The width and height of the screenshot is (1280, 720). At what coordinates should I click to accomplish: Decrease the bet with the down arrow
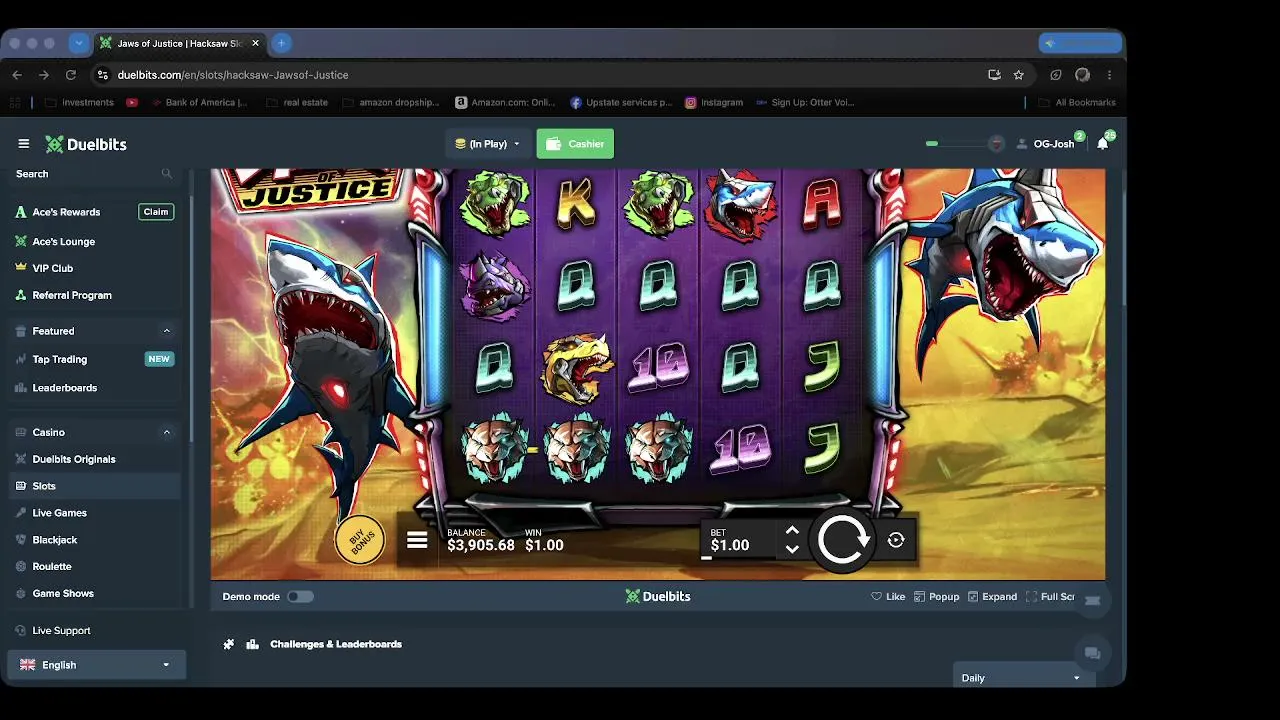pos(792,549)
